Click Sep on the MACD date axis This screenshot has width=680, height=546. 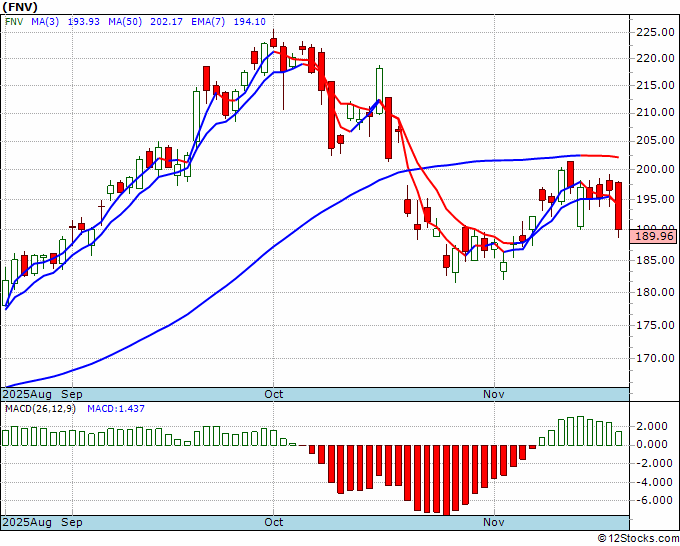tap(72, 522)
